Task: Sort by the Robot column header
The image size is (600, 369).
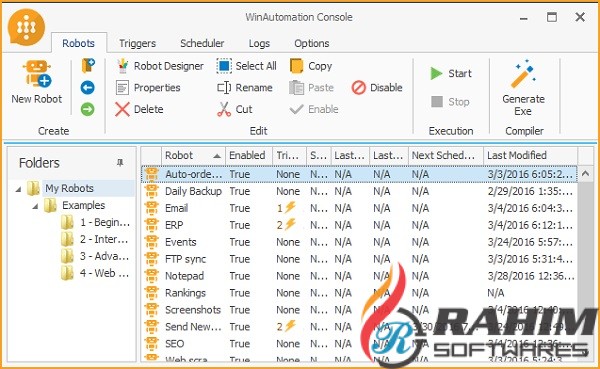Action: [193, 155]
